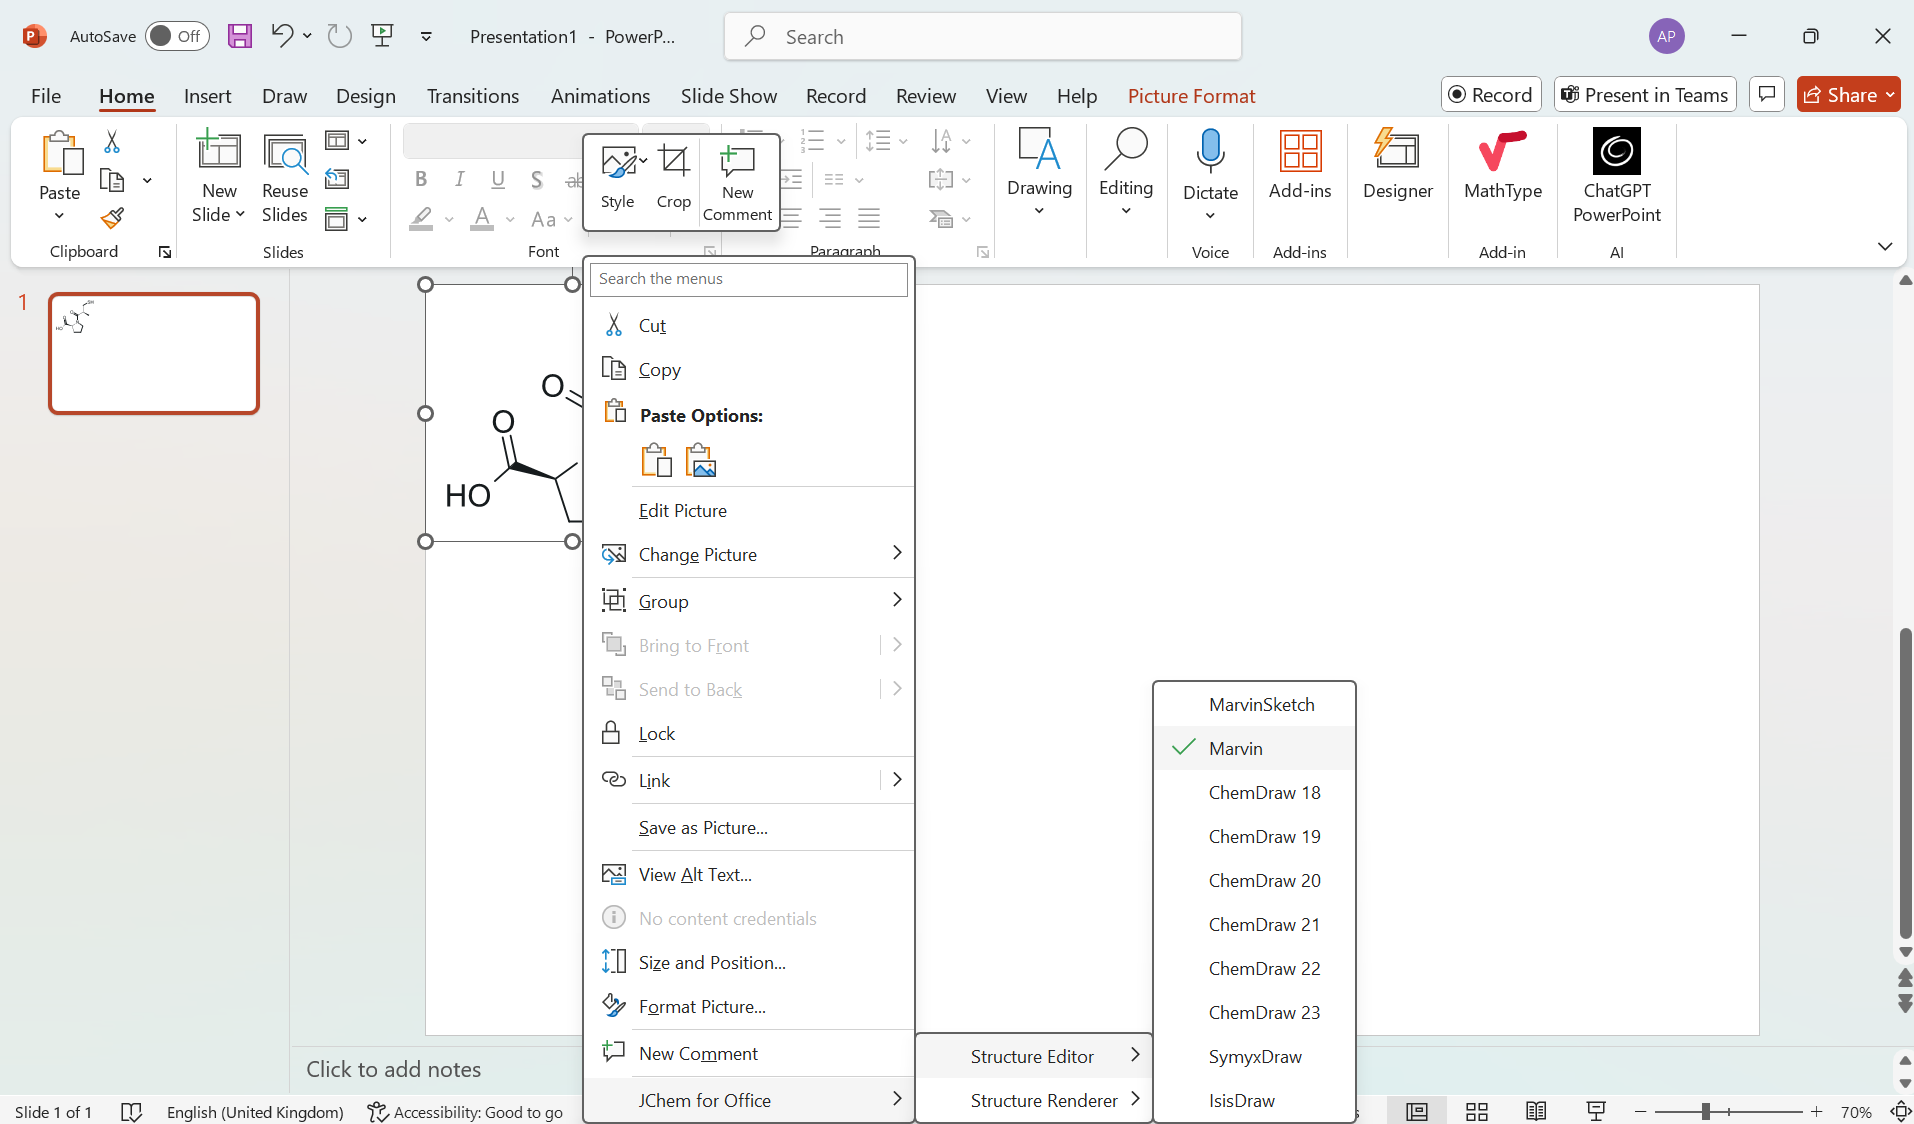Choose Save as Picture from context menu

tap(703, 828)
